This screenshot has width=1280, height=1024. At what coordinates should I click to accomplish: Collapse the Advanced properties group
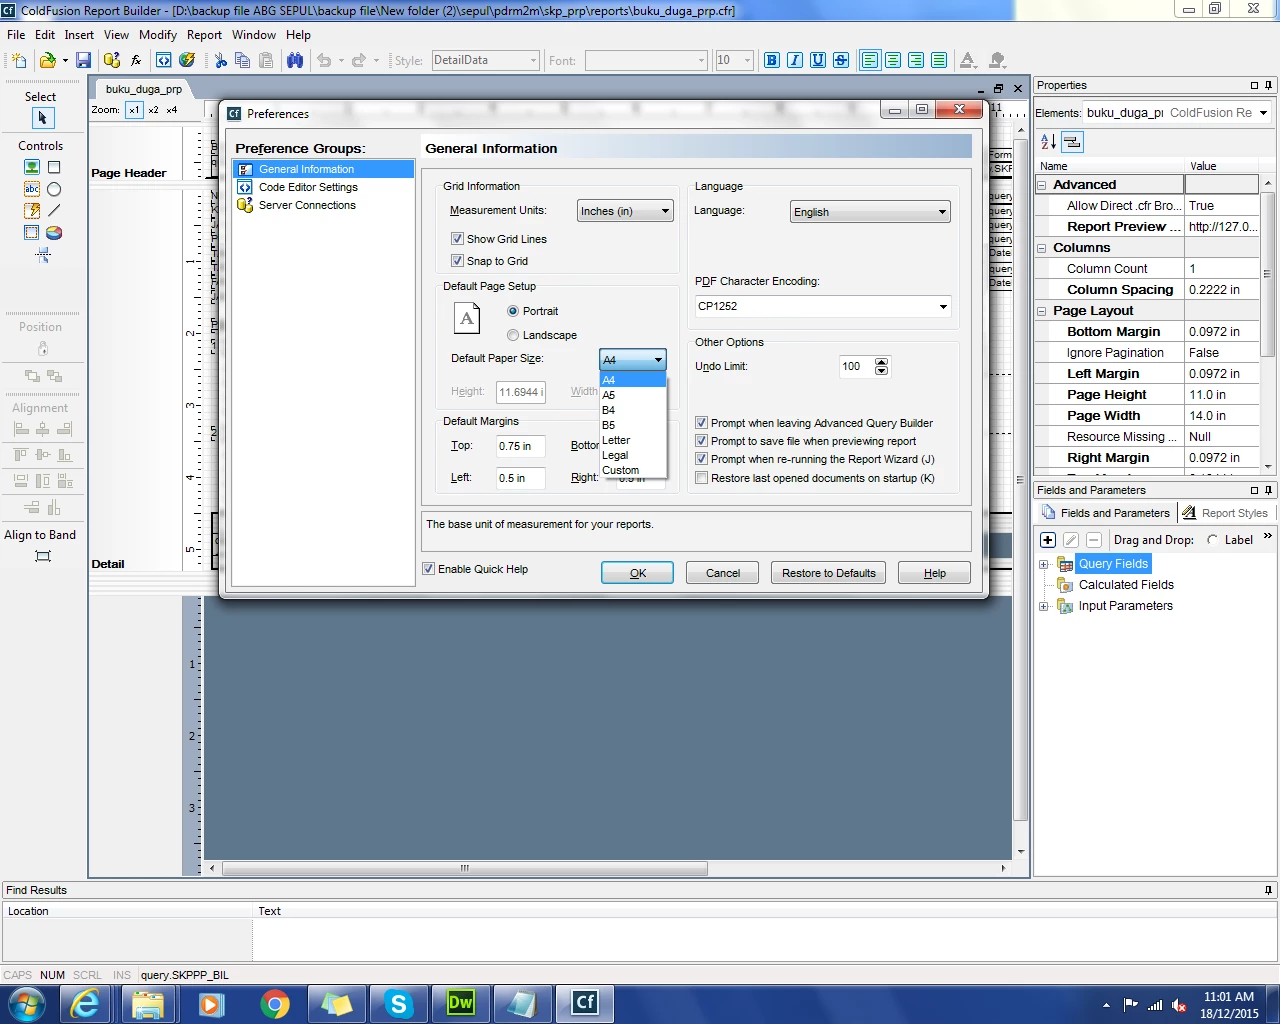(x=1042, y=185)
